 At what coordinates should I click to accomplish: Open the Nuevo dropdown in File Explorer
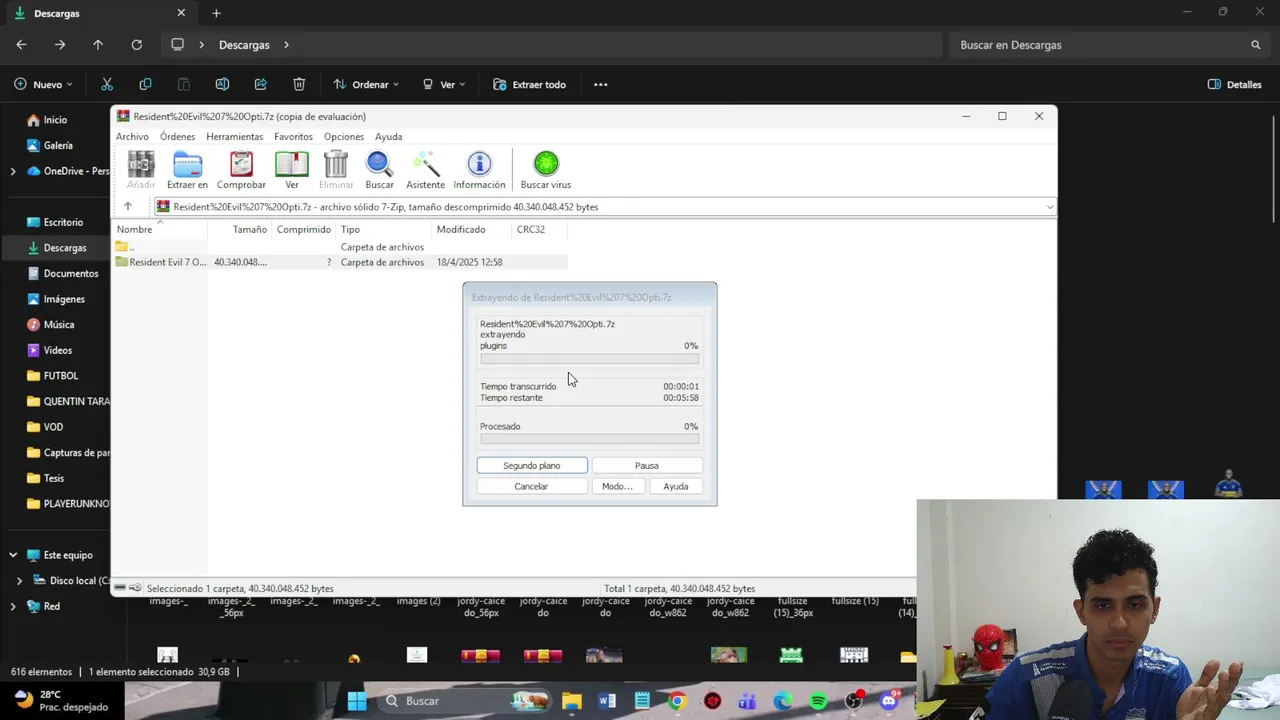point(44,85)
